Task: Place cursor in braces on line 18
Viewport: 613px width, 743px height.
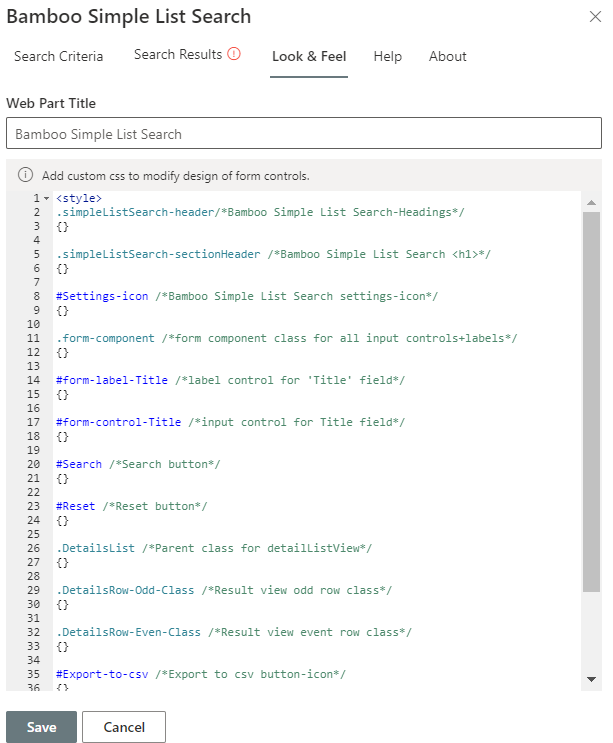Action: click(63, 436)
